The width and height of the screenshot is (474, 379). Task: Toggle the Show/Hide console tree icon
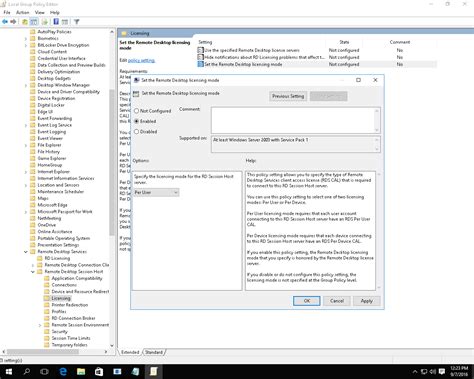[x=34, y=22]
